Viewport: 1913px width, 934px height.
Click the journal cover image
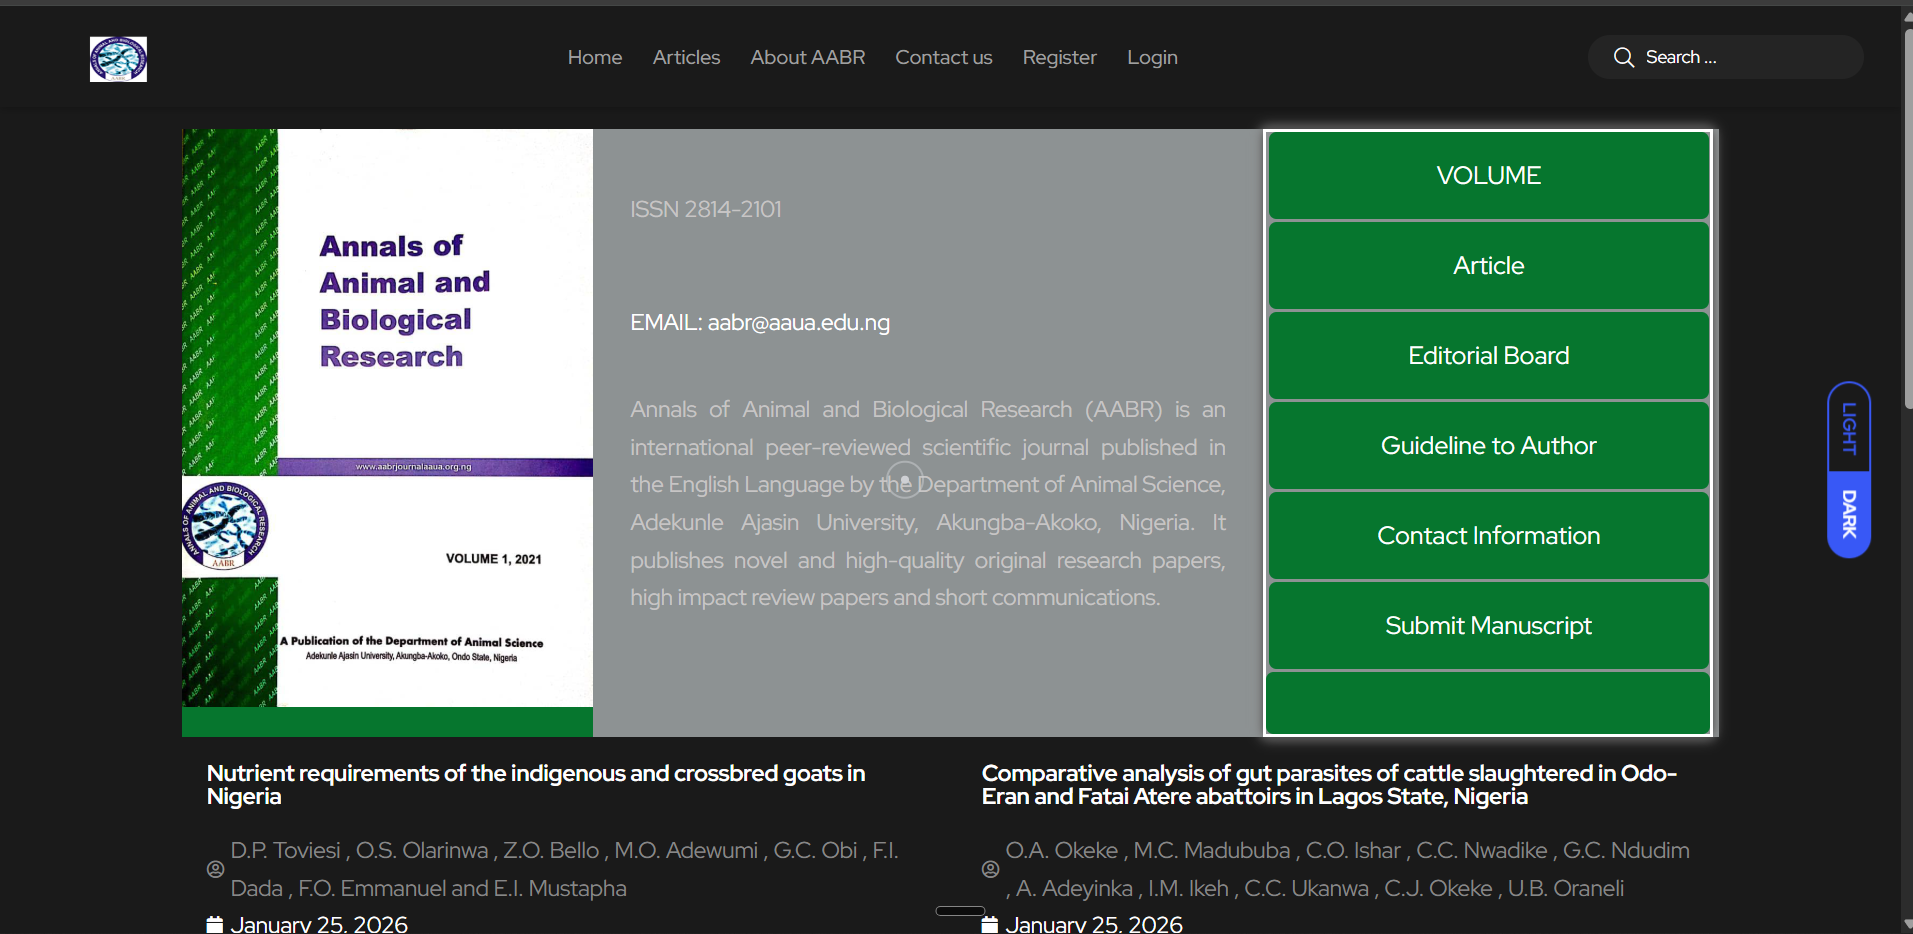387,418
